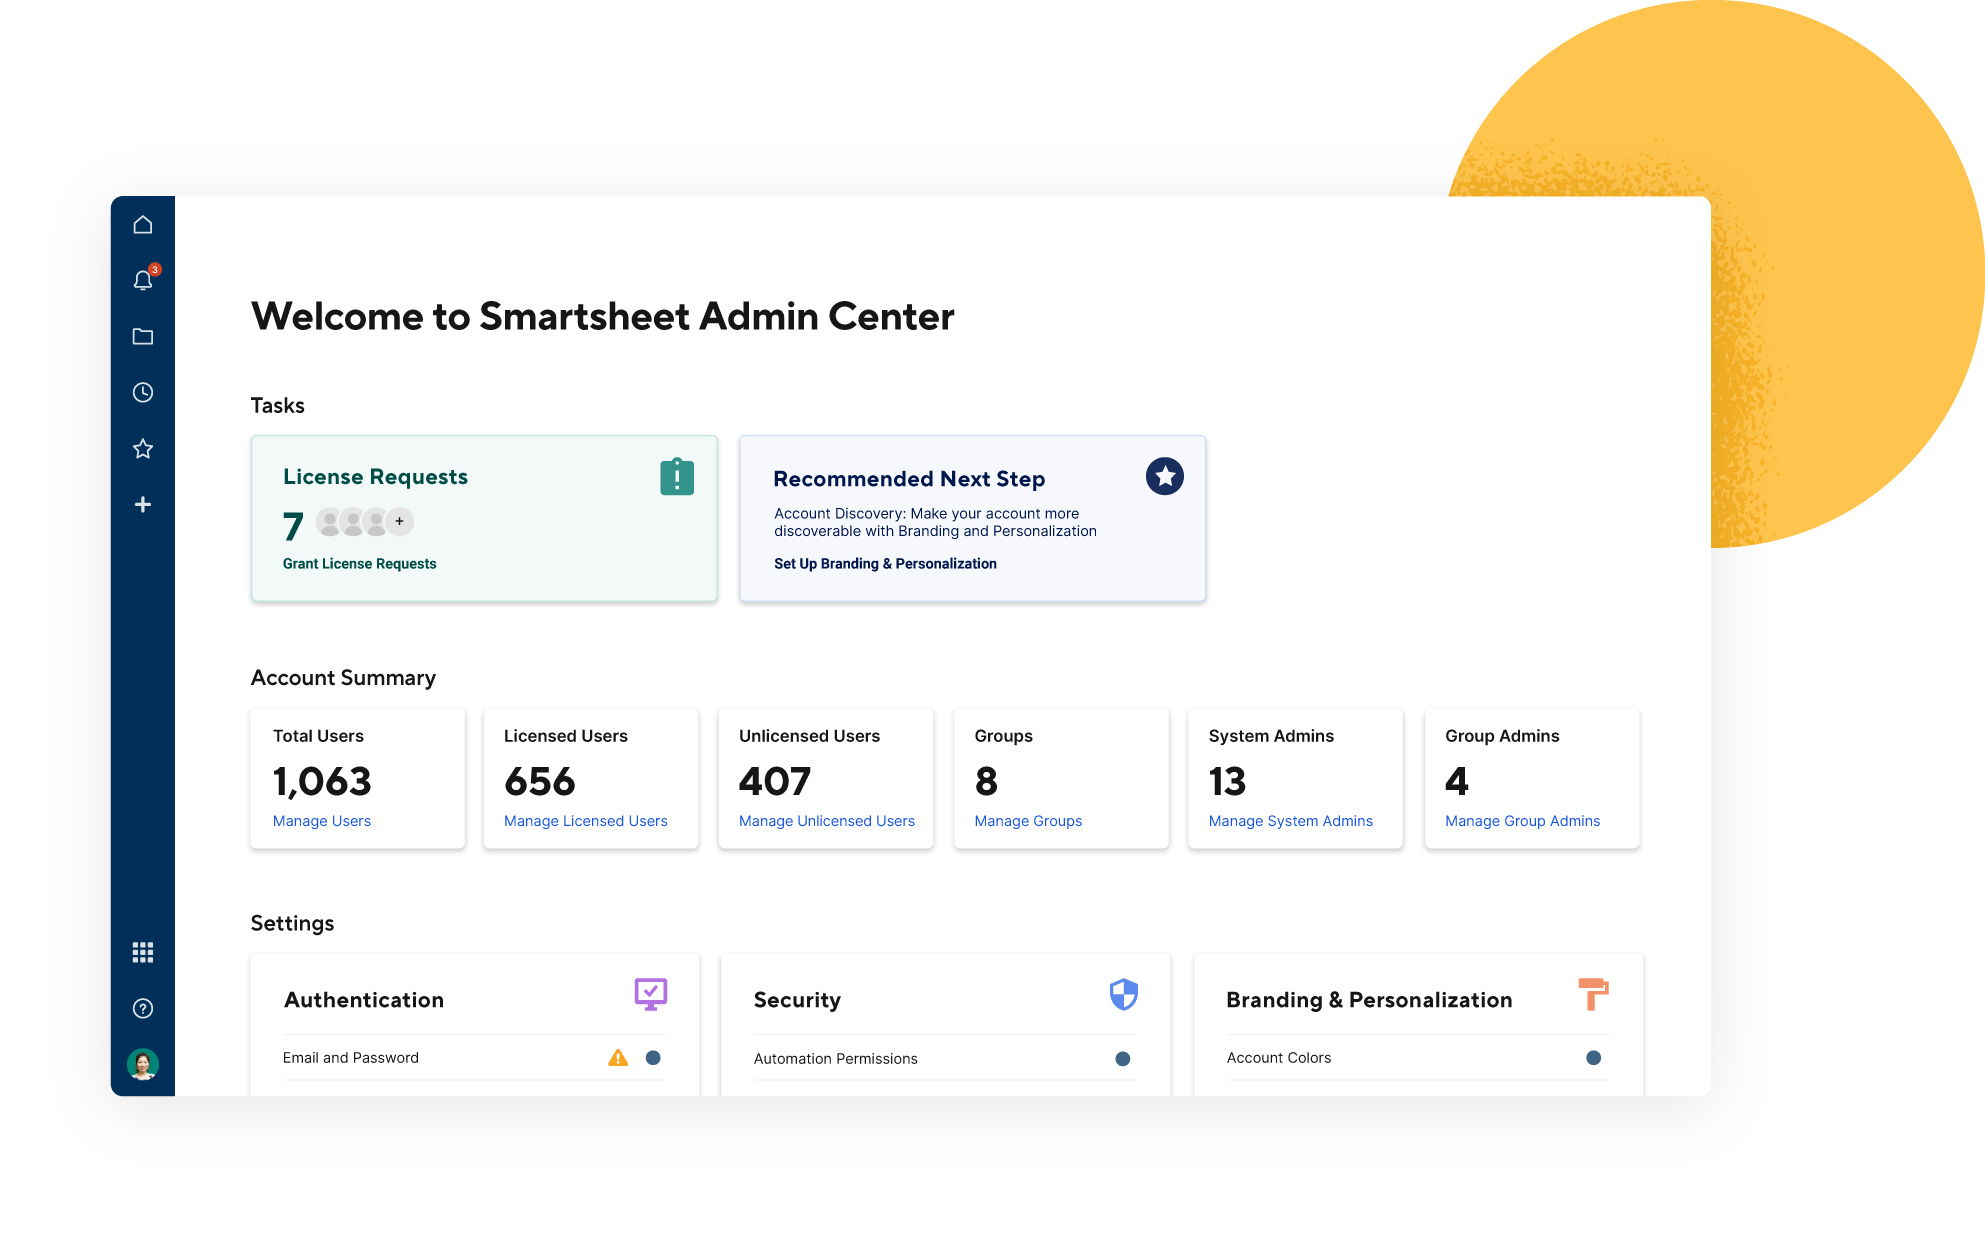Open the Help question mark icon

[x=143, y=1008]
